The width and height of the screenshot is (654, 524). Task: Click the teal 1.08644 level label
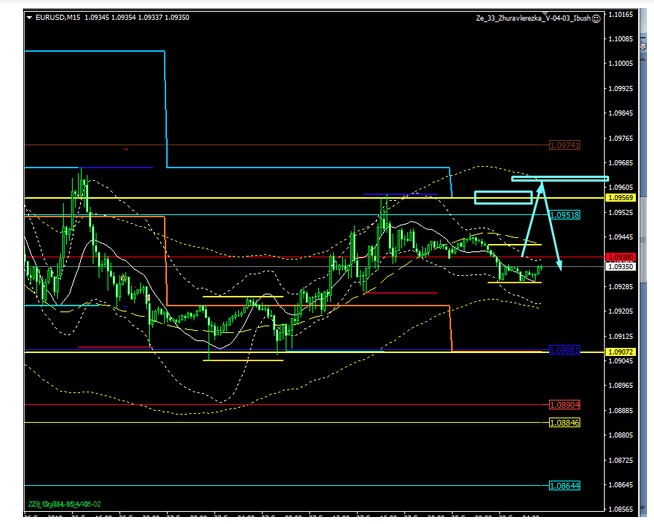tap(564, 486)
